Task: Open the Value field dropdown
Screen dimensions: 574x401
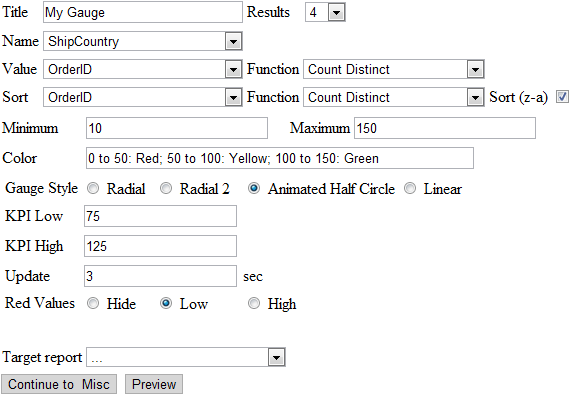Action: [x=143, y=69]
